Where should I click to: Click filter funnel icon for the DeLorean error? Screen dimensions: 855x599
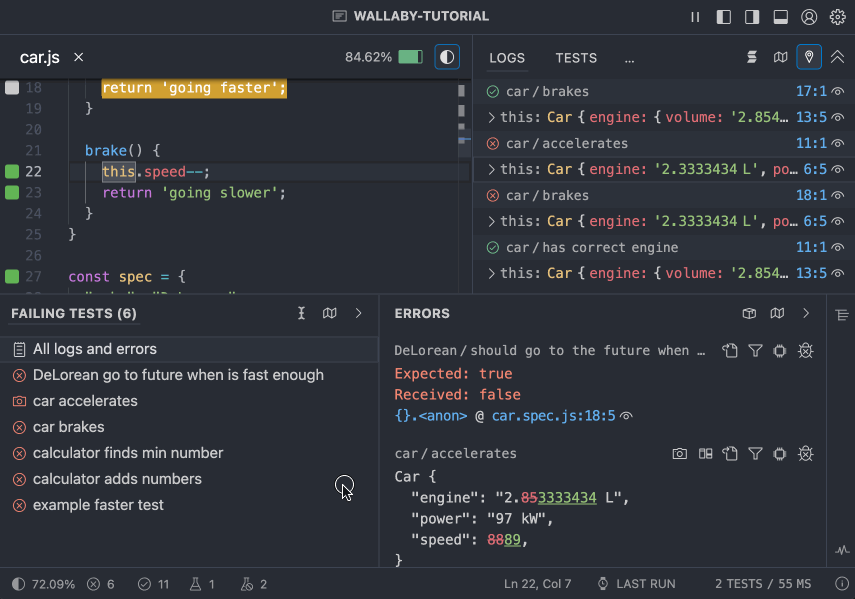[x=755, y=350]
